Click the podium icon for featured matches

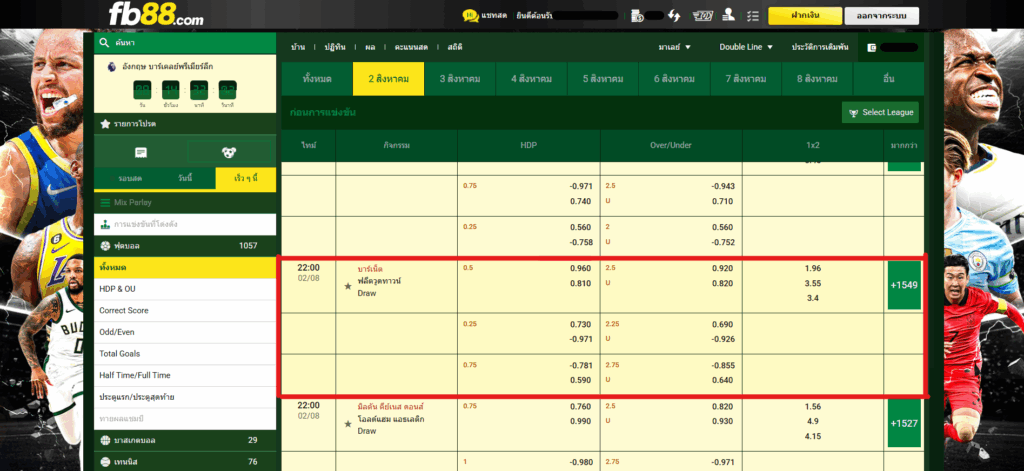point(105,224)
